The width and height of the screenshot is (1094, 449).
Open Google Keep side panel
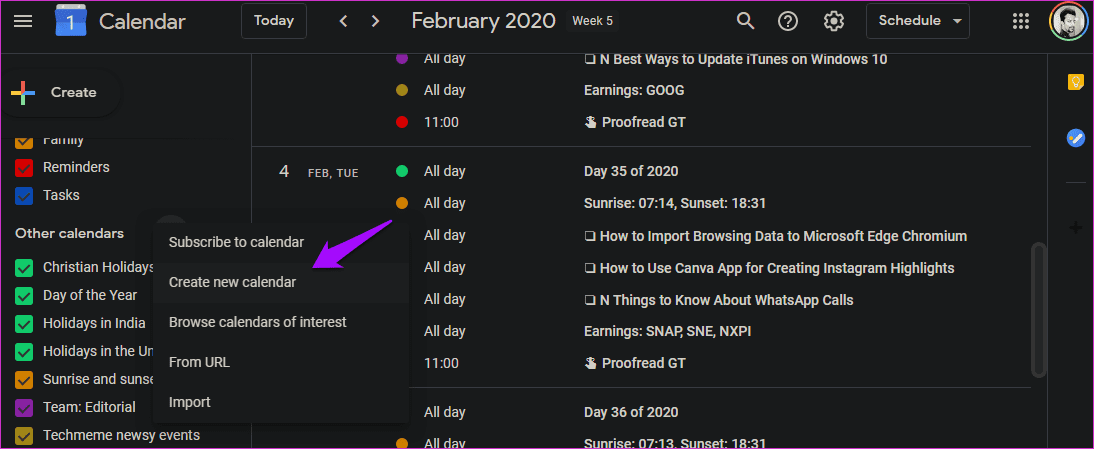[x=1075, y=82]
